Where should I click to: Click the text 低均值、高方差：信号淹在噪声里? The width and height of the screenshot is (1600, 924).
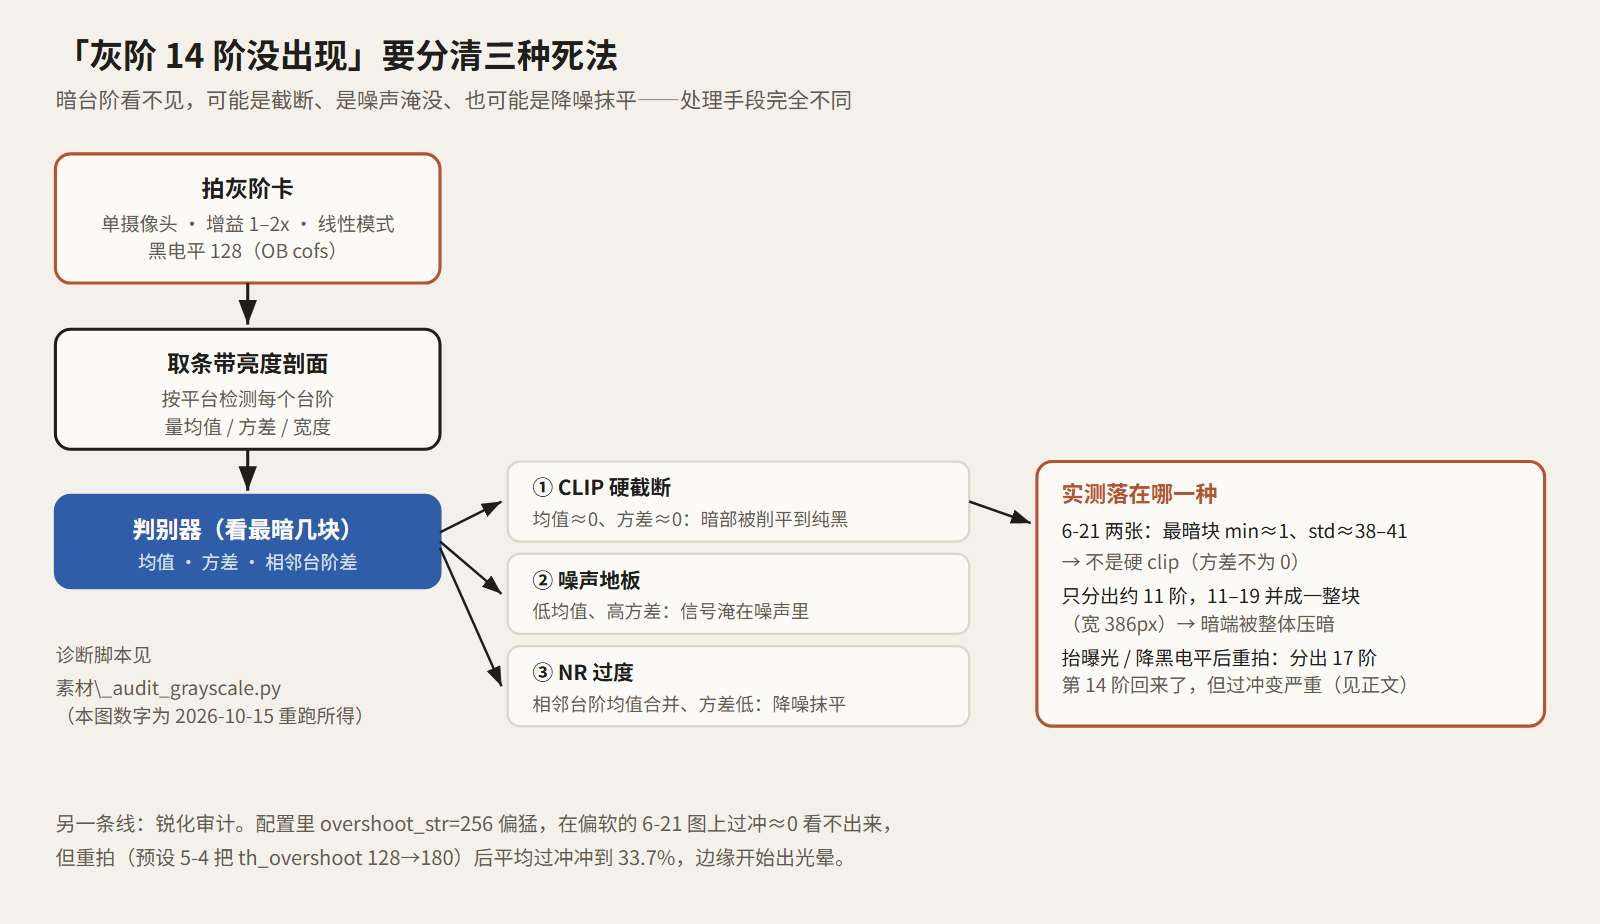tap(671, 611)
